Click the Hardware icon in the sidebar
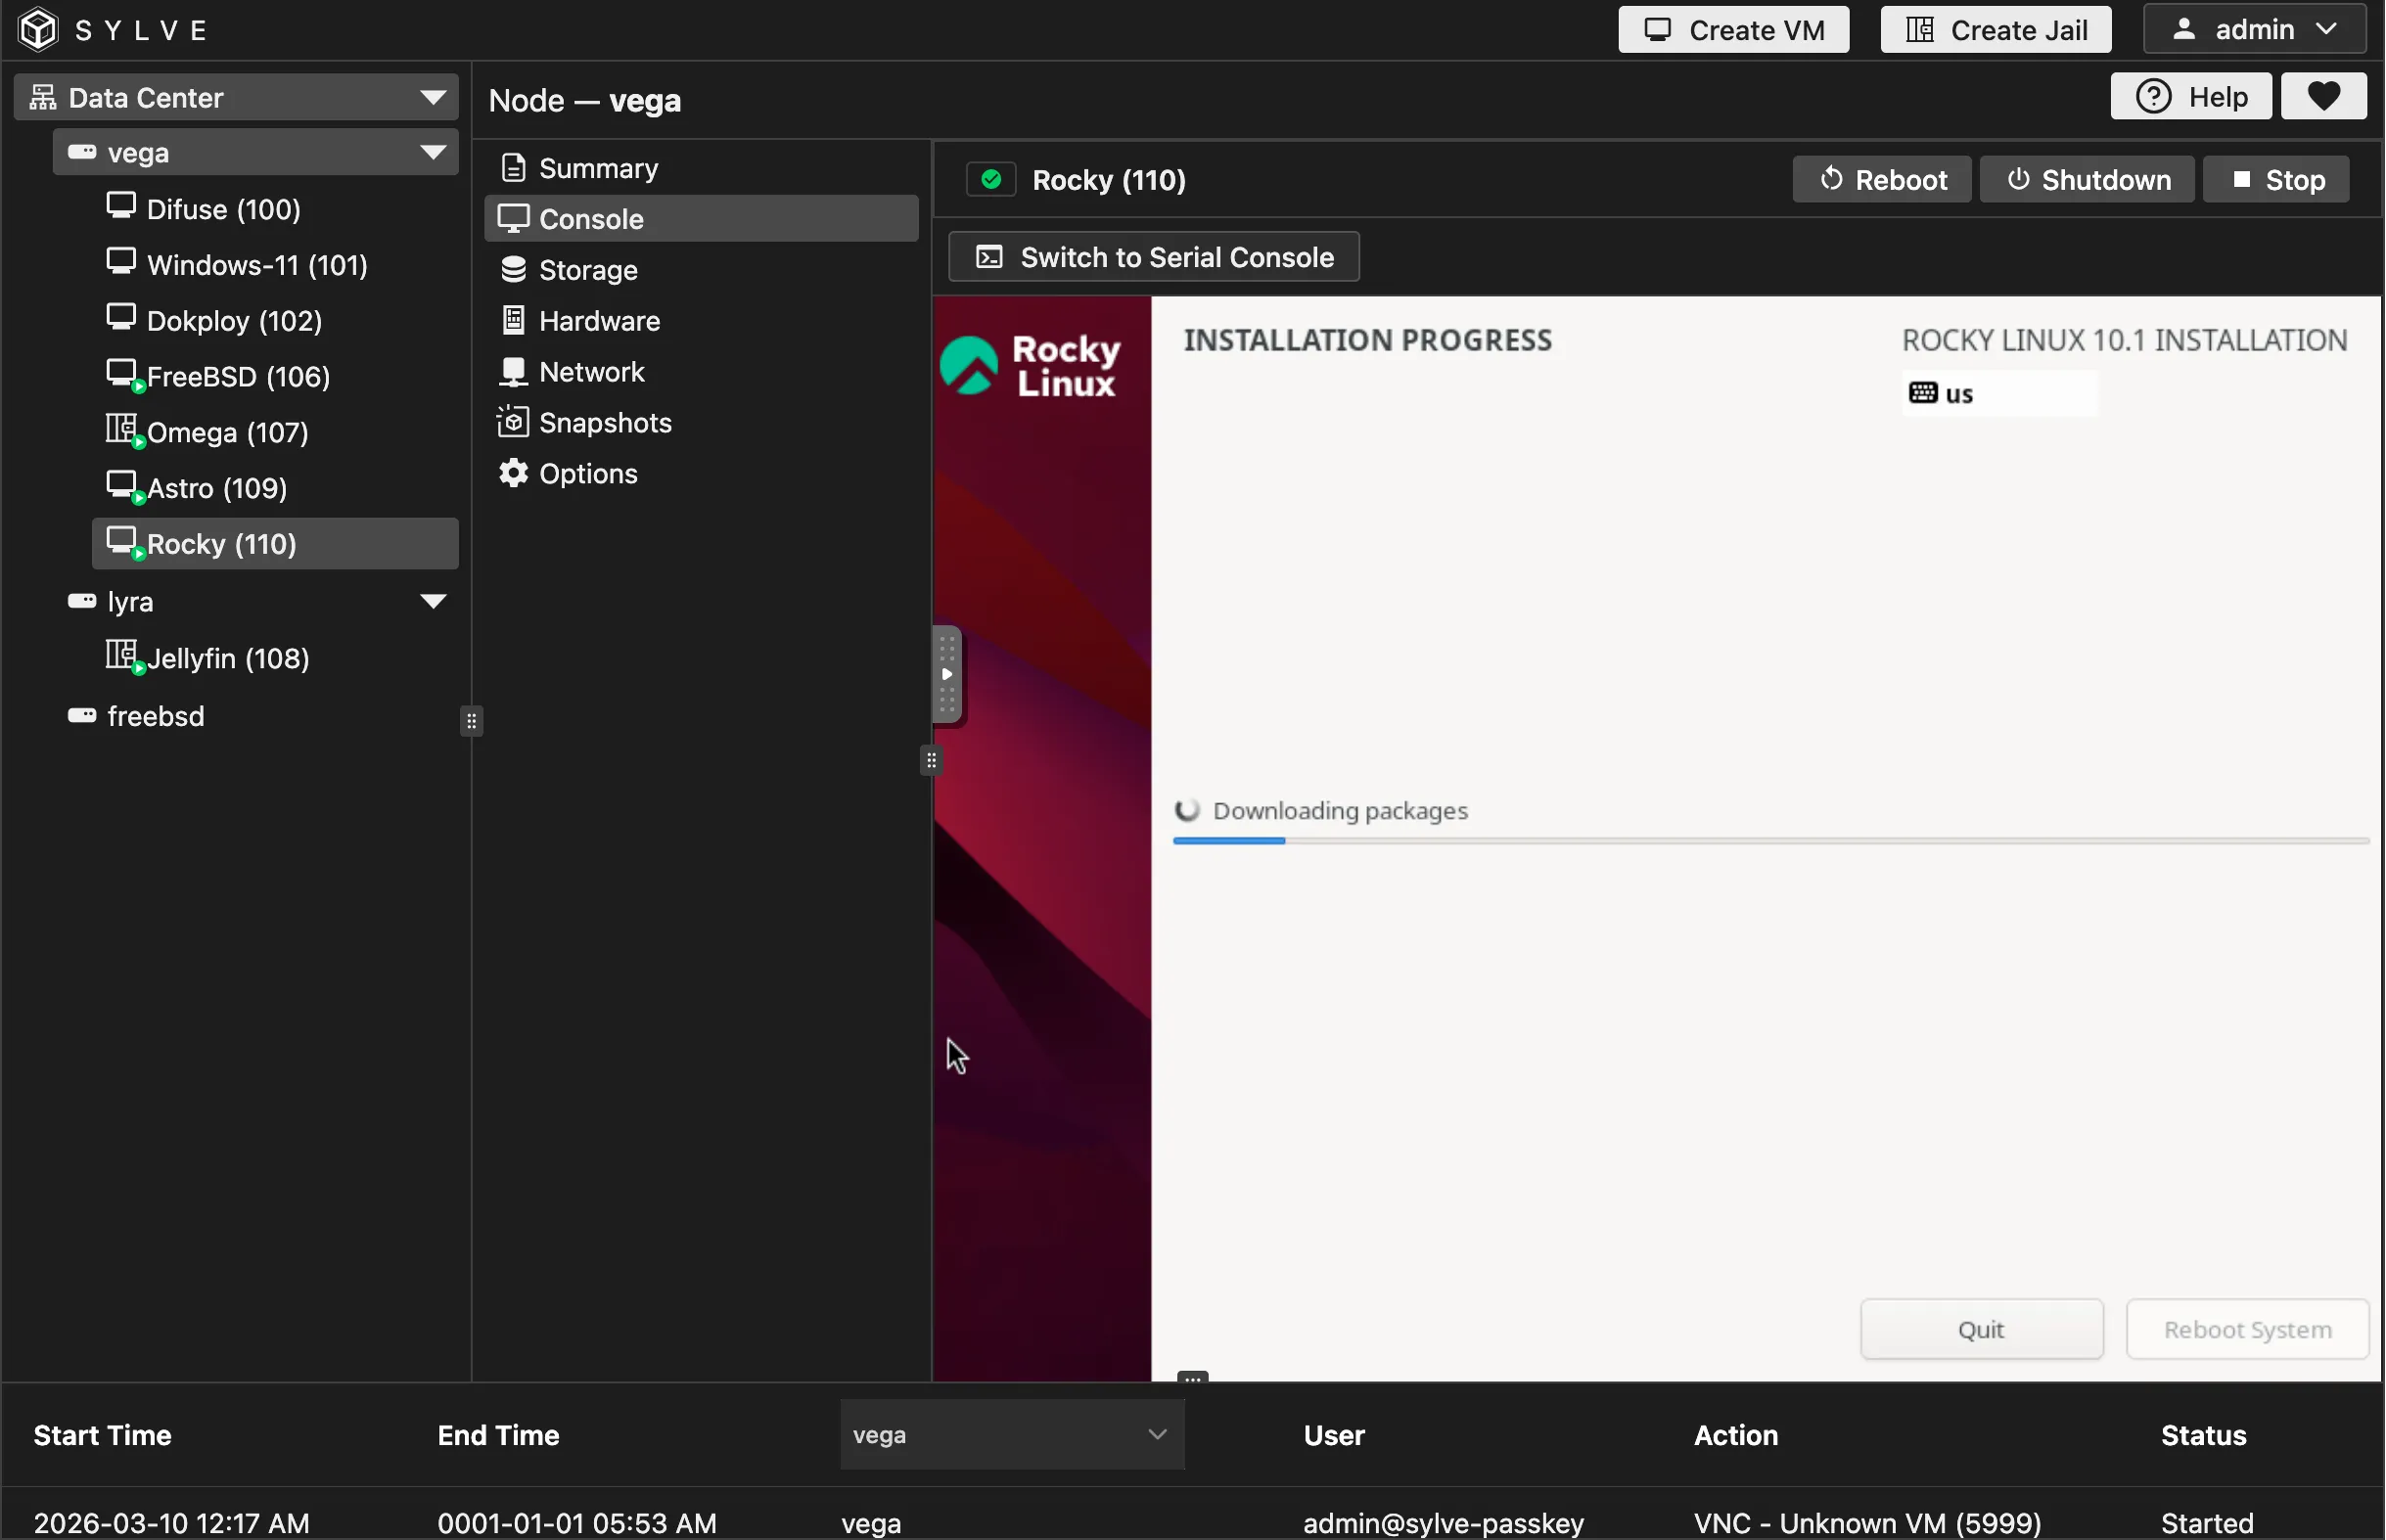 (x=514, y=320)
